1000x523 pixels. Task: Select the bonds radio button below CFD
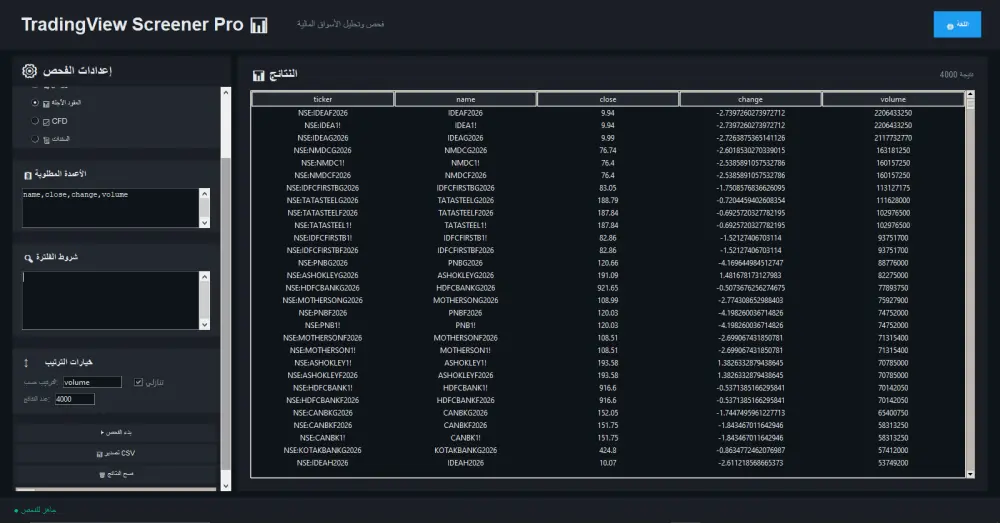(x=35, y=138)
